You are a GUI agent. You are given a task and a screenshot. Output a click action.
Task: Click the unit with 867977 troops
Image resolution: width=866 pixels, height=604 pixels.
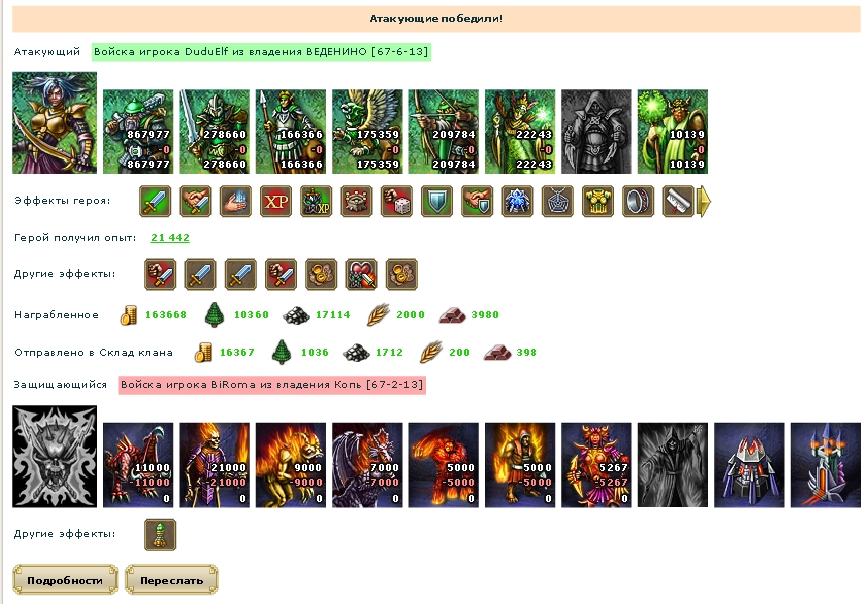(138, 131)
